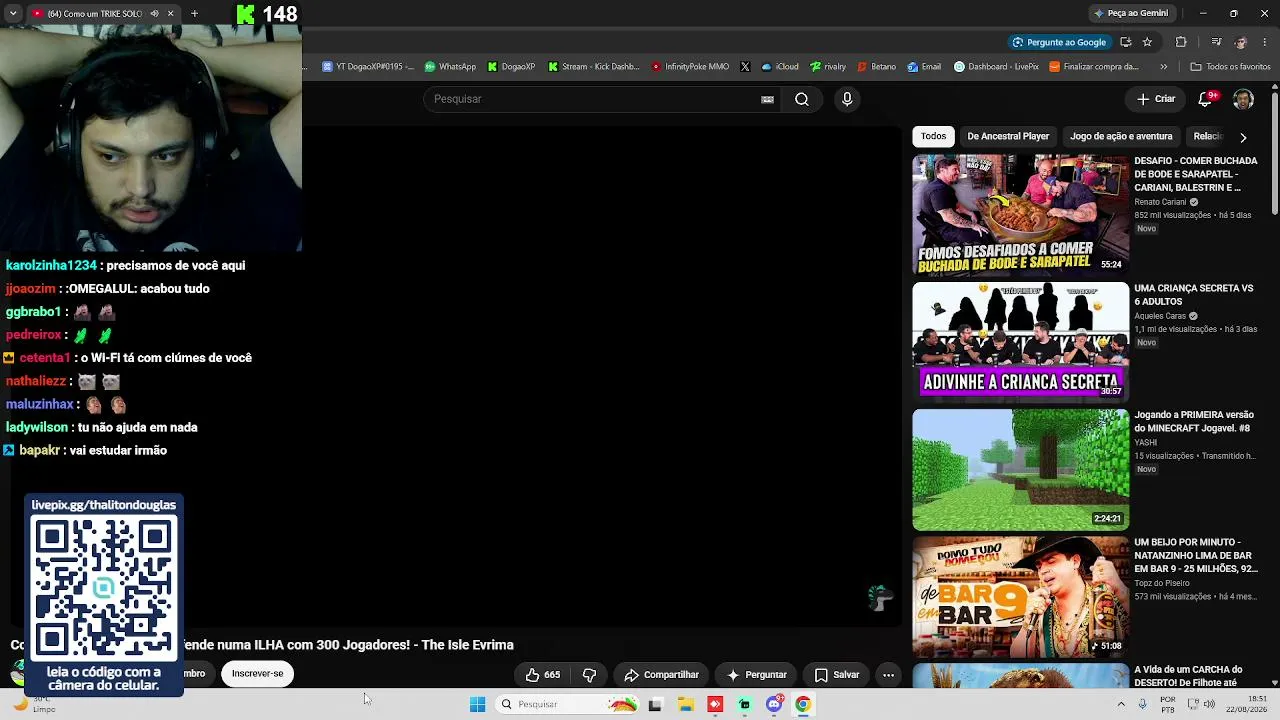Open Chrome media controls icon

pyautogui.click(x=1216, y=42)
